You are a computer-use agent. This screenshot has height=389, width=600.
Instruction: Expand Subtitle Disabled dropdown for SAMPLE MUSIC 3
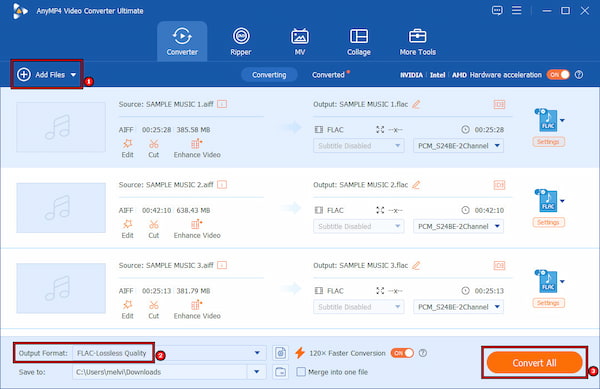pos(359,307)
